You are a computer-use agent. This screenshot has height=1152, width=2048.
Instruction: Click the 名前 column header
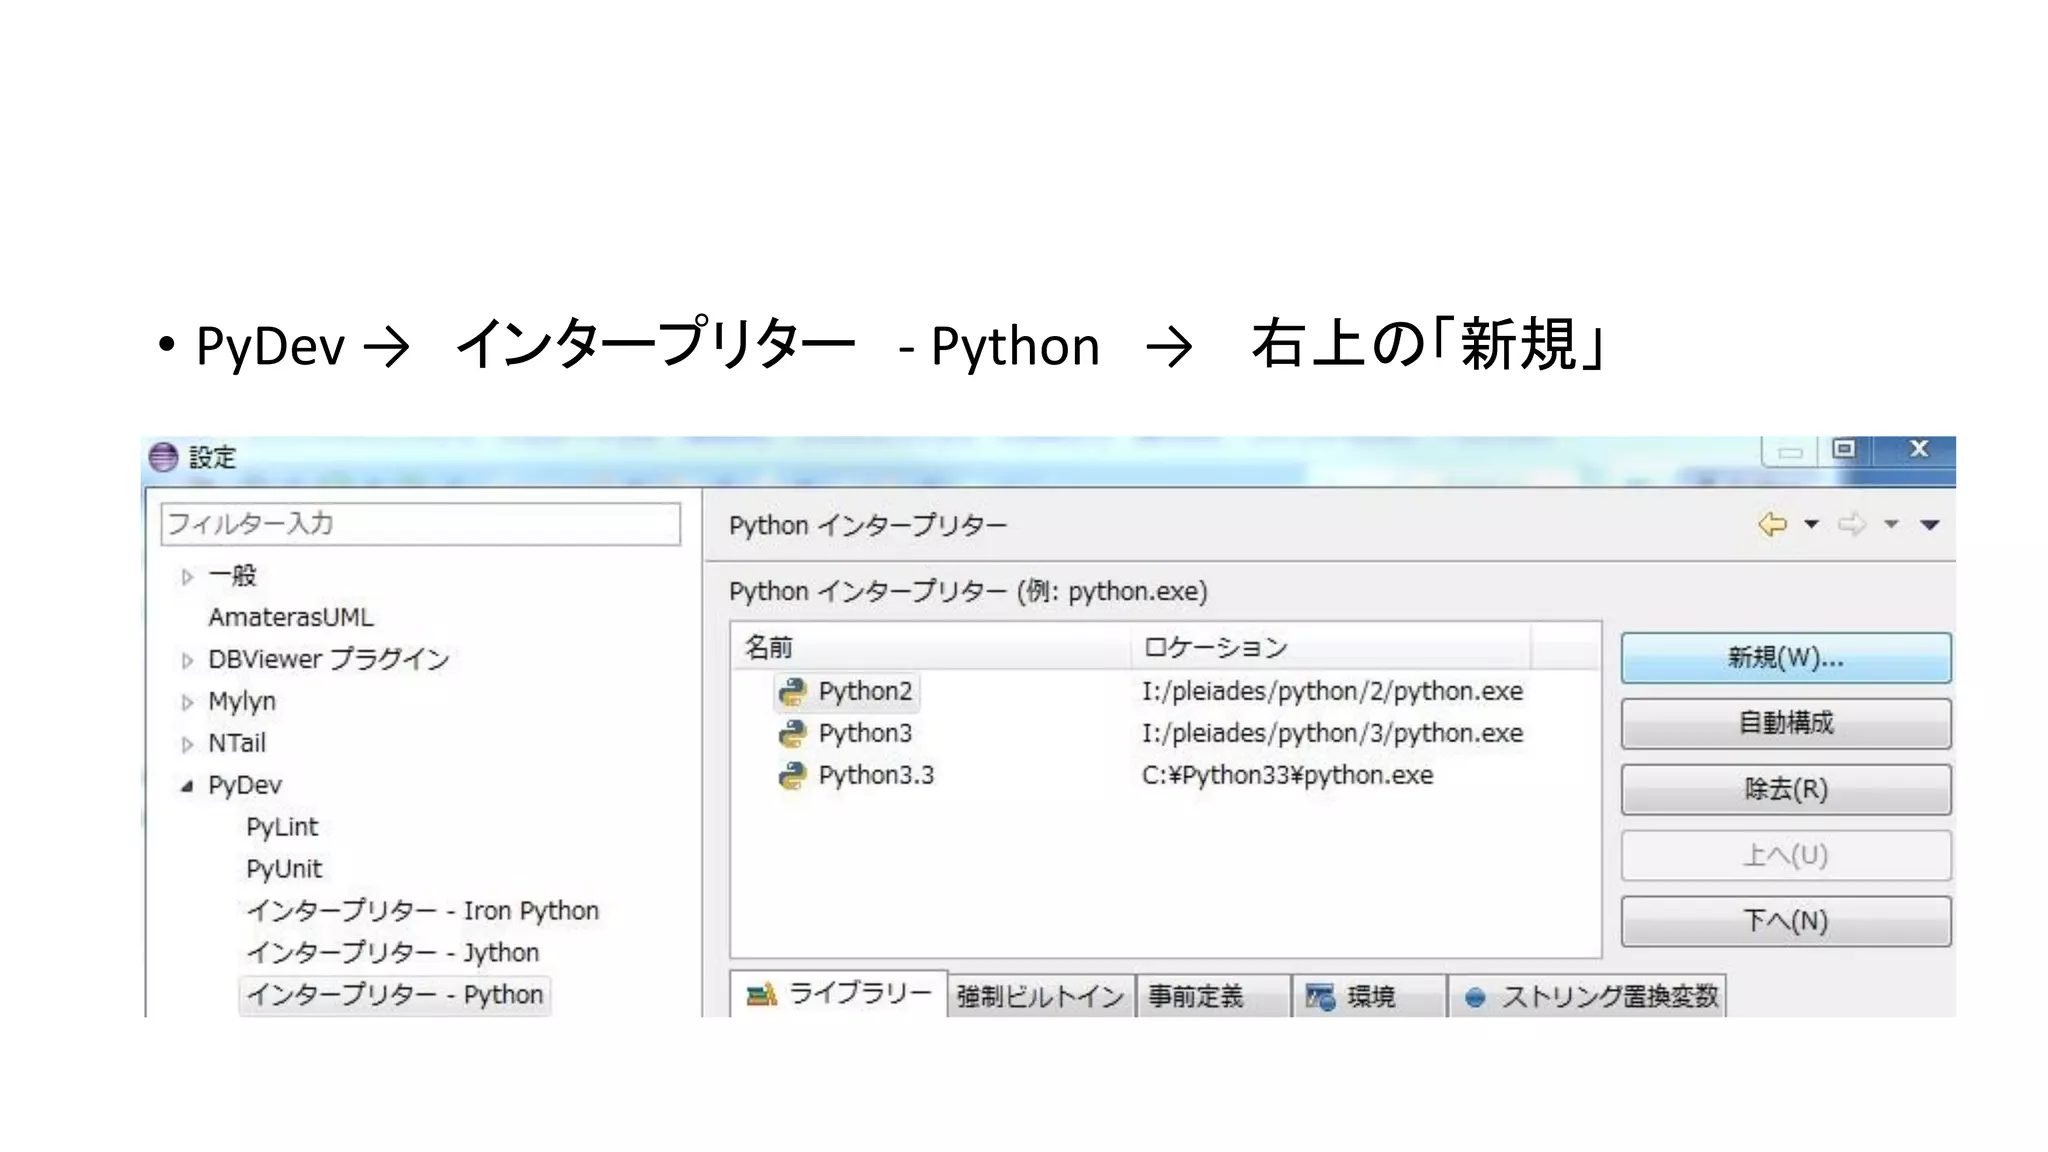coord(930,647)
